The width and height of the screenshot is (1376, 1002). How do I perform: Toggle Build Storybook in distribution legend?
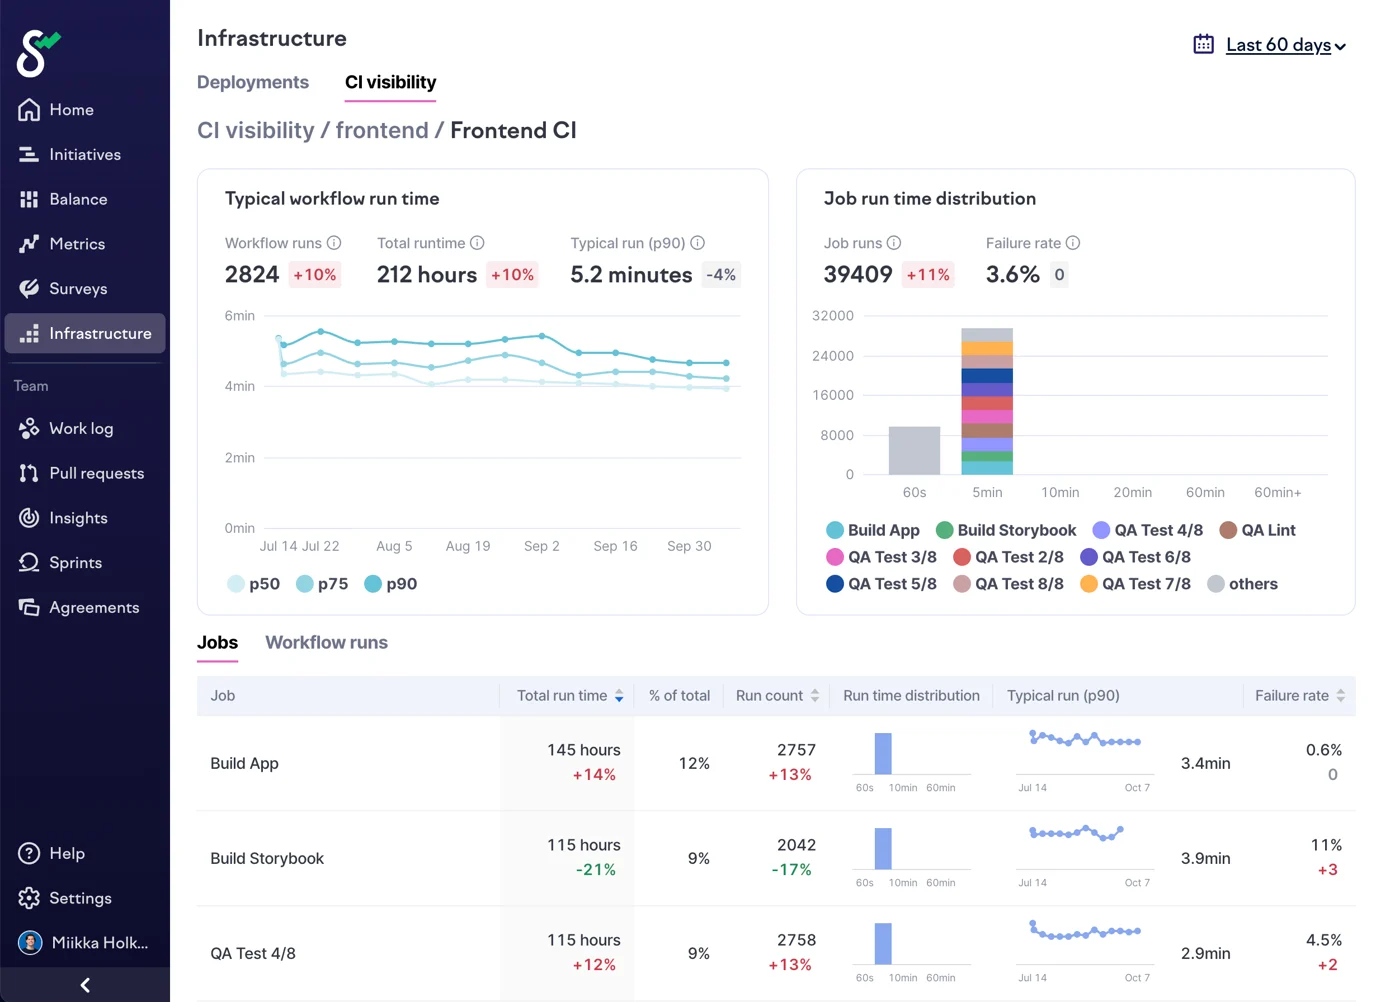click(1005, 530)
